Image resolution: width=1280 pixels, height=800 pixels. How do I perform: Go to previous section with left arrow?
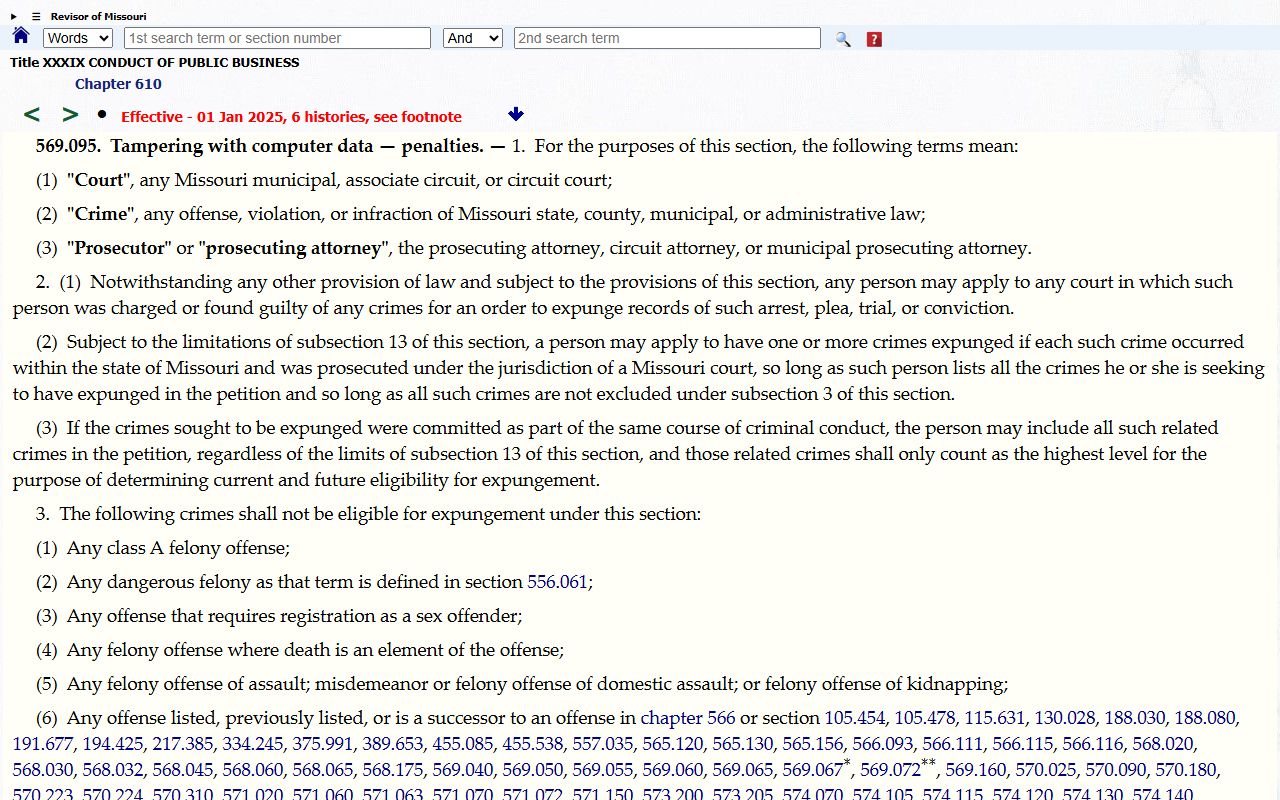[x=32, y=115]
